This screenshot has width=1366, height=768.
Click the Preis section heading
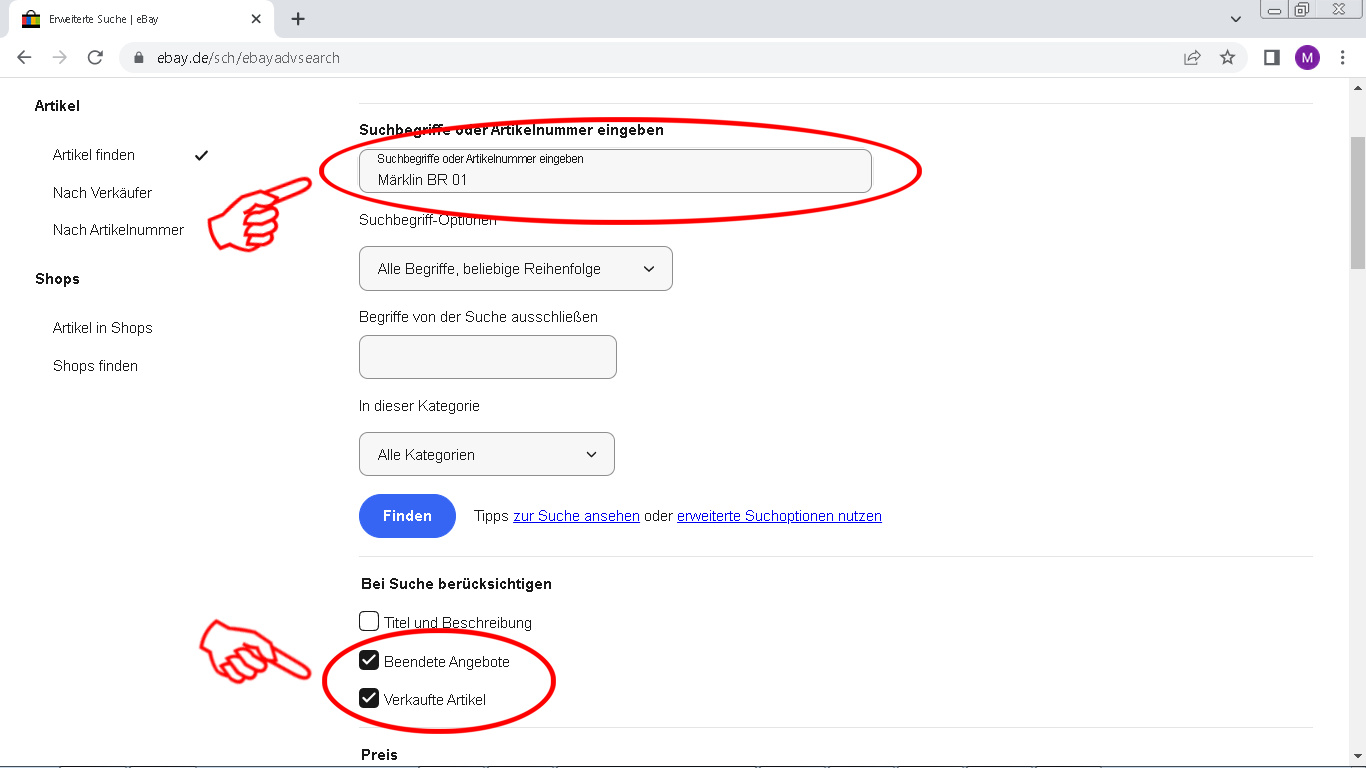pos(379,755)
